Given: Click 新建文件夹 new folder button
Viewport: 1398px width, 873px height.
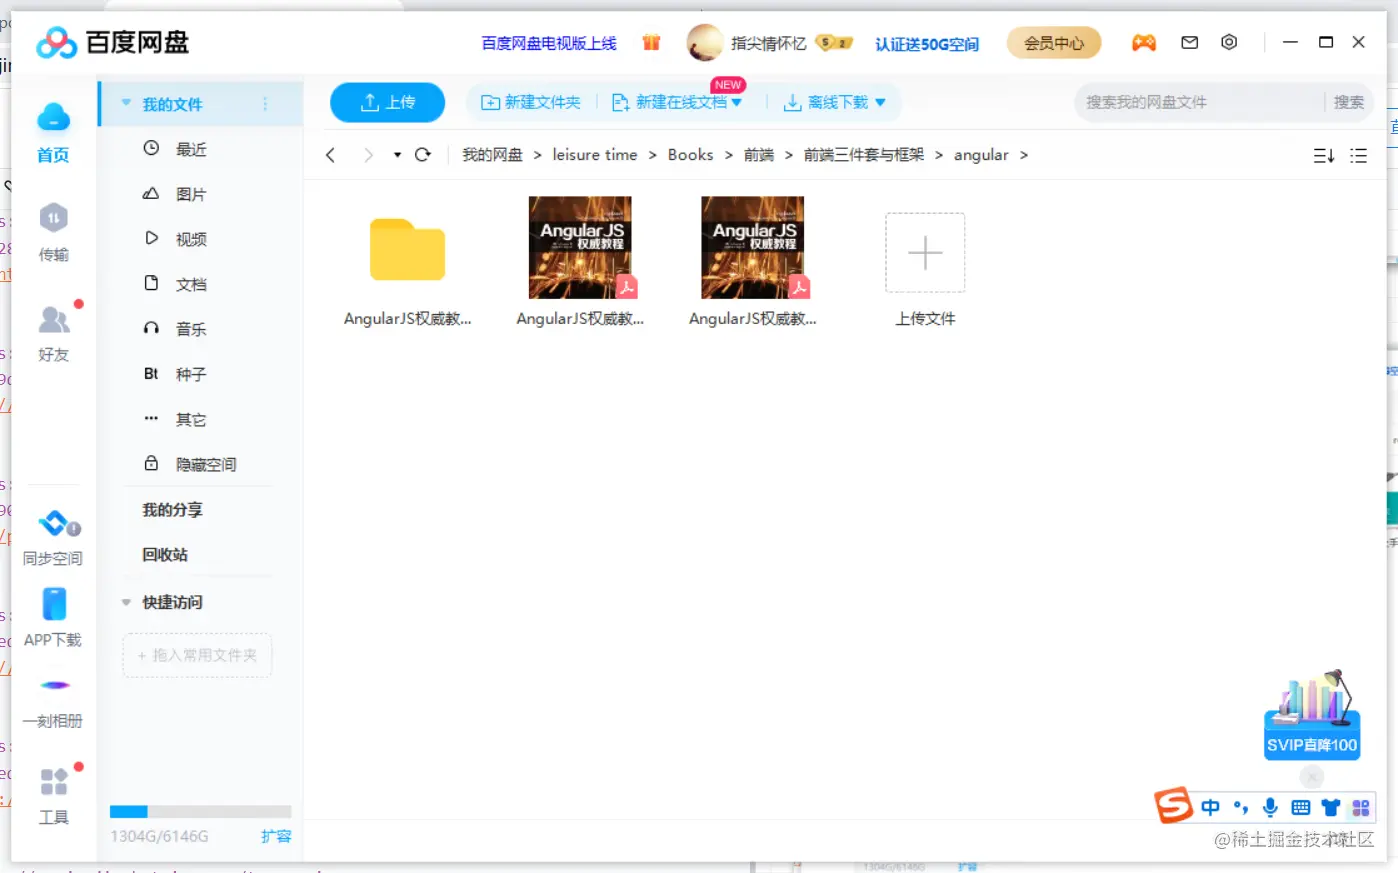Looking at the screenshot, I should [x=531, y=102].
